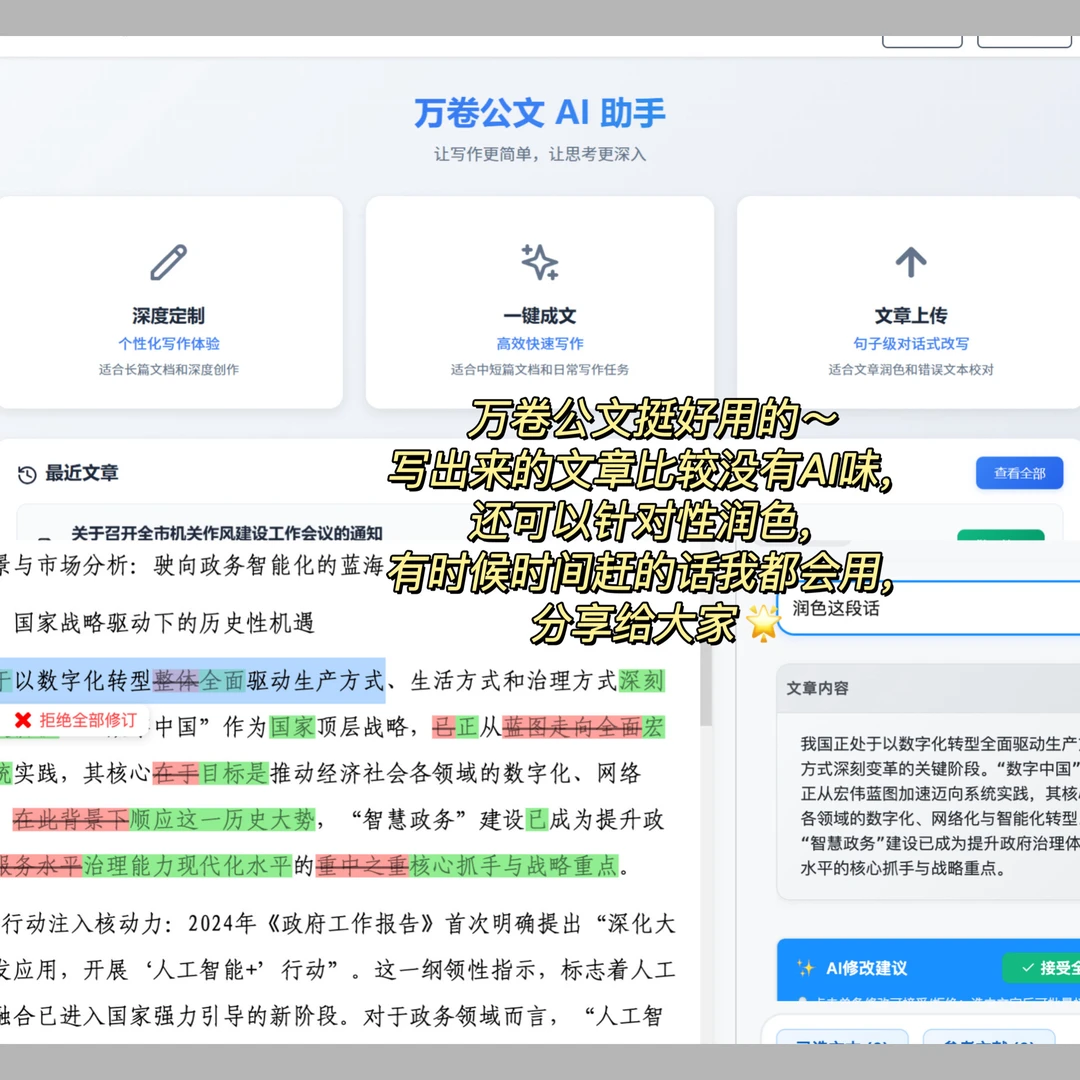Click 拒绝全部修订 to reject all revisions
This screenshot has height=1080, width=1080.
75,720
